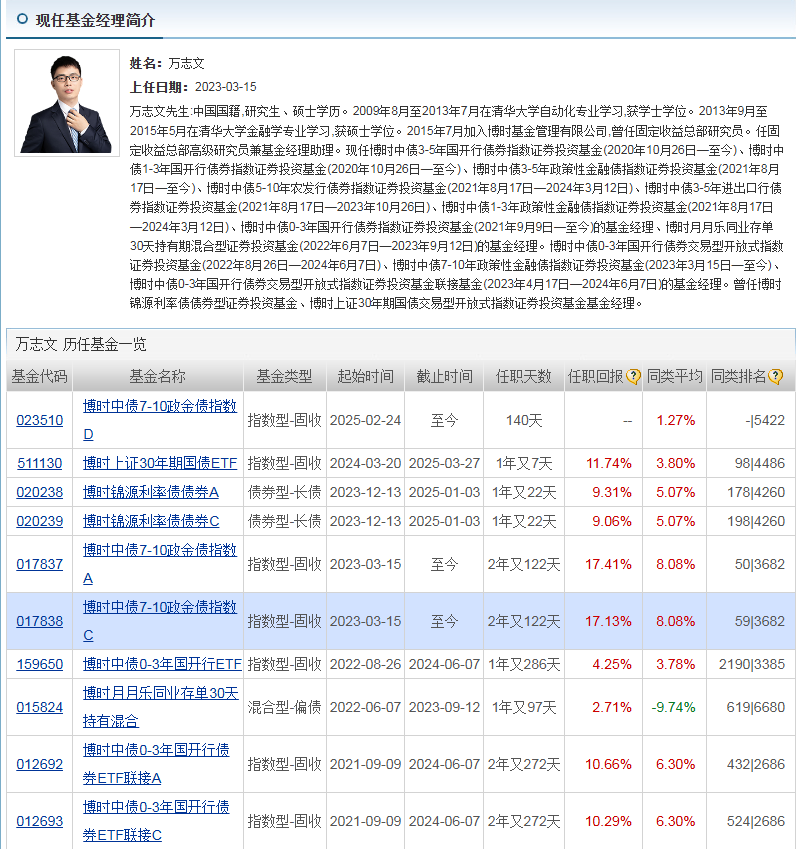800x849 pixels.
Task: Open 博时中债0-3年国开行债券ETF联接C fund page
Action: 156,821
